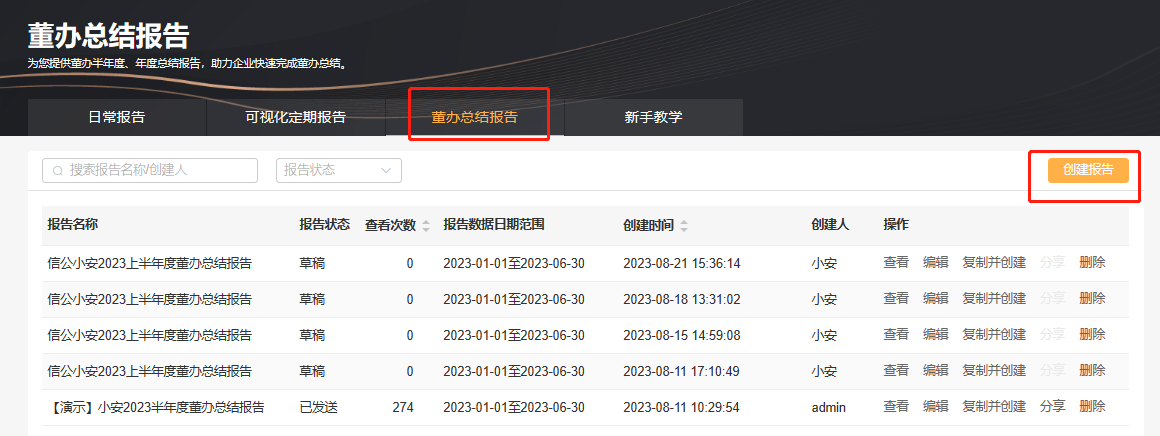Edit the 【演示】小安2023半年度 report

pyautogui.click(x=936, y=406)
